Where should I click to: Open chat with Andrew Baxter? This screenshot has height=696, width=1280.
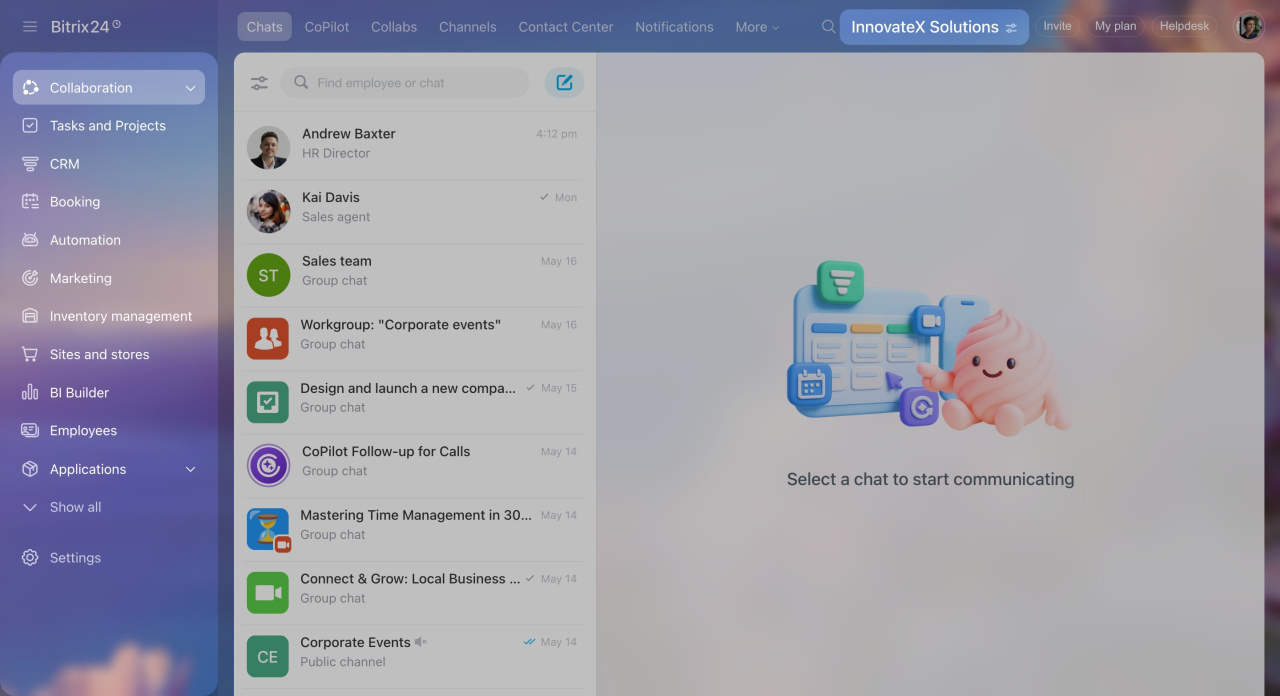click(414, 148)
